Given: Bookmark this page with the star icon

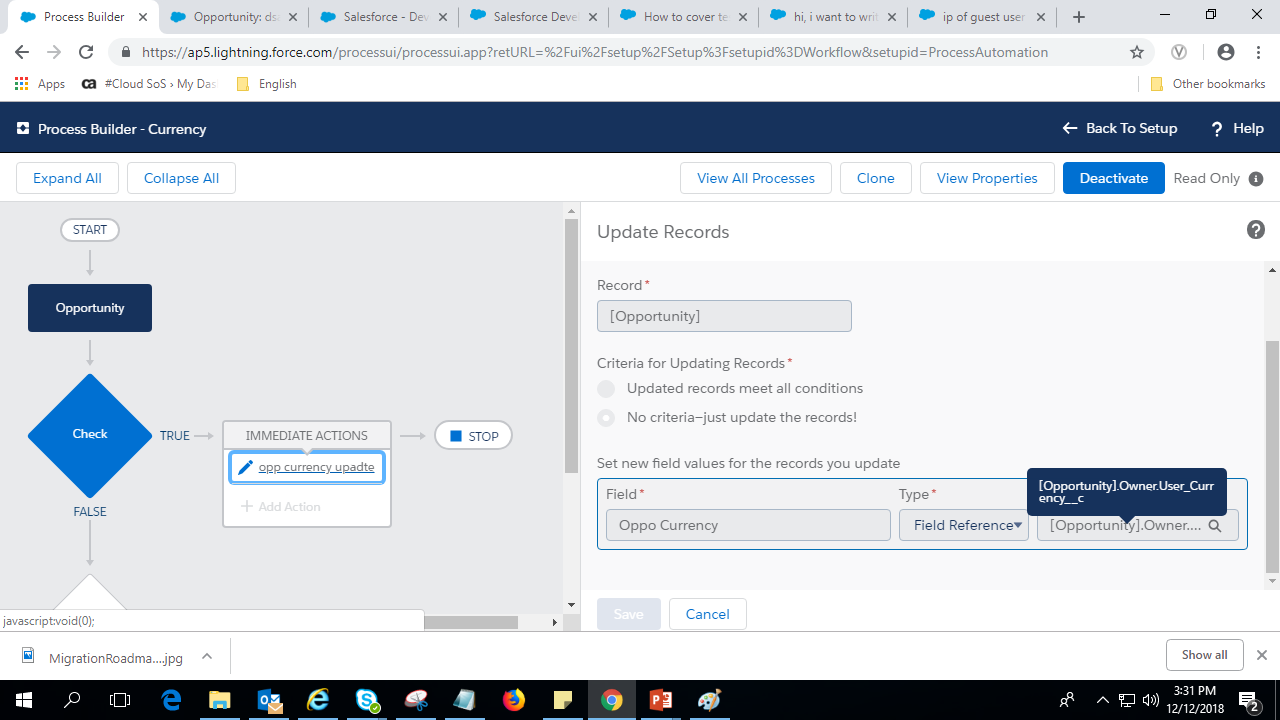Looking at the screenshot, I should pos(1137,52).
